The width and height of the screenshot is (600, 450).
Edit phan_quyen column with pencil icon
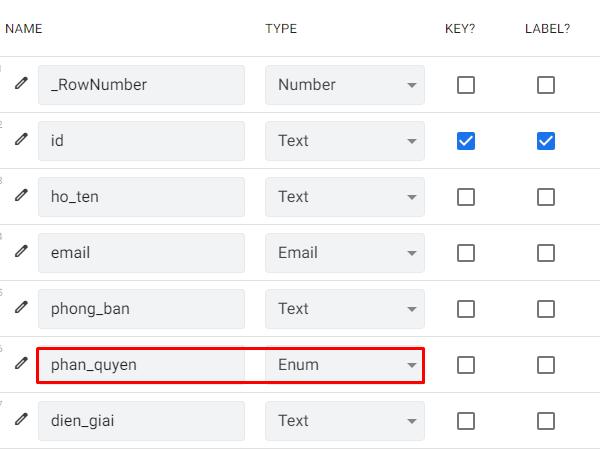(21, 364)
